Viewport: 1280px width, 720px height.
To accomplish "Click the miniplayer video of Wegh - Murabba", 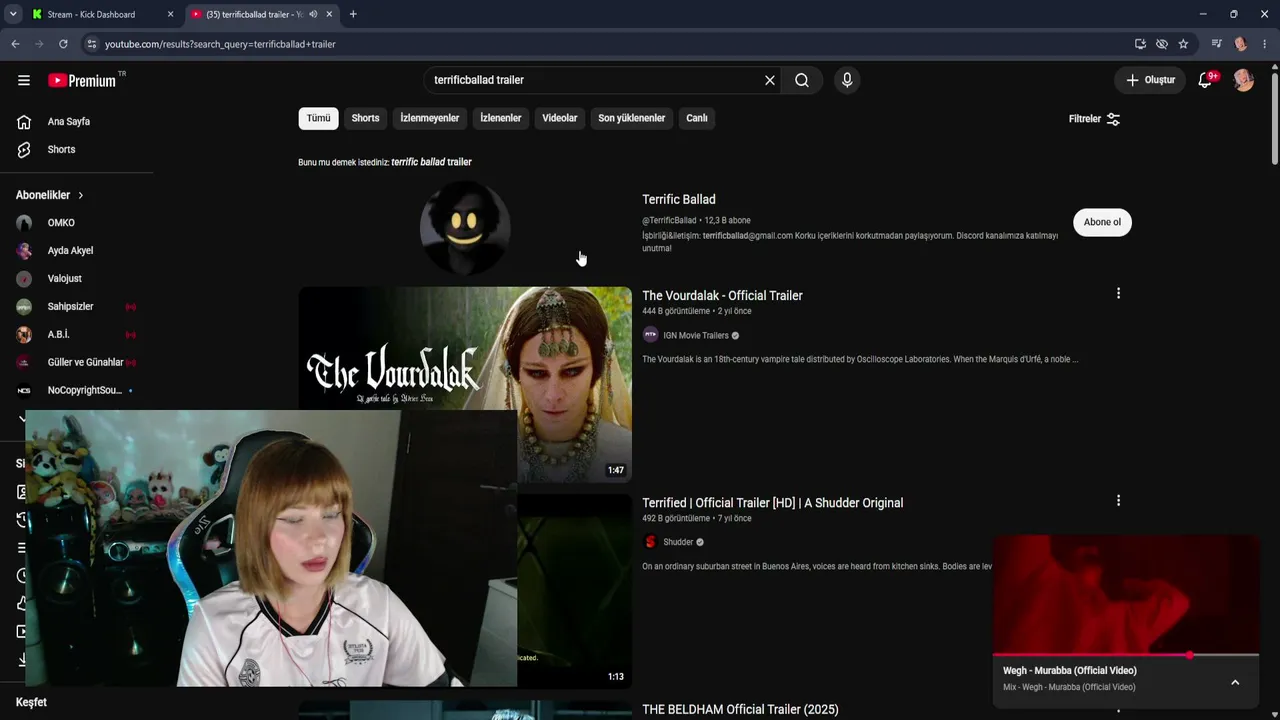I will point(1126,594).
